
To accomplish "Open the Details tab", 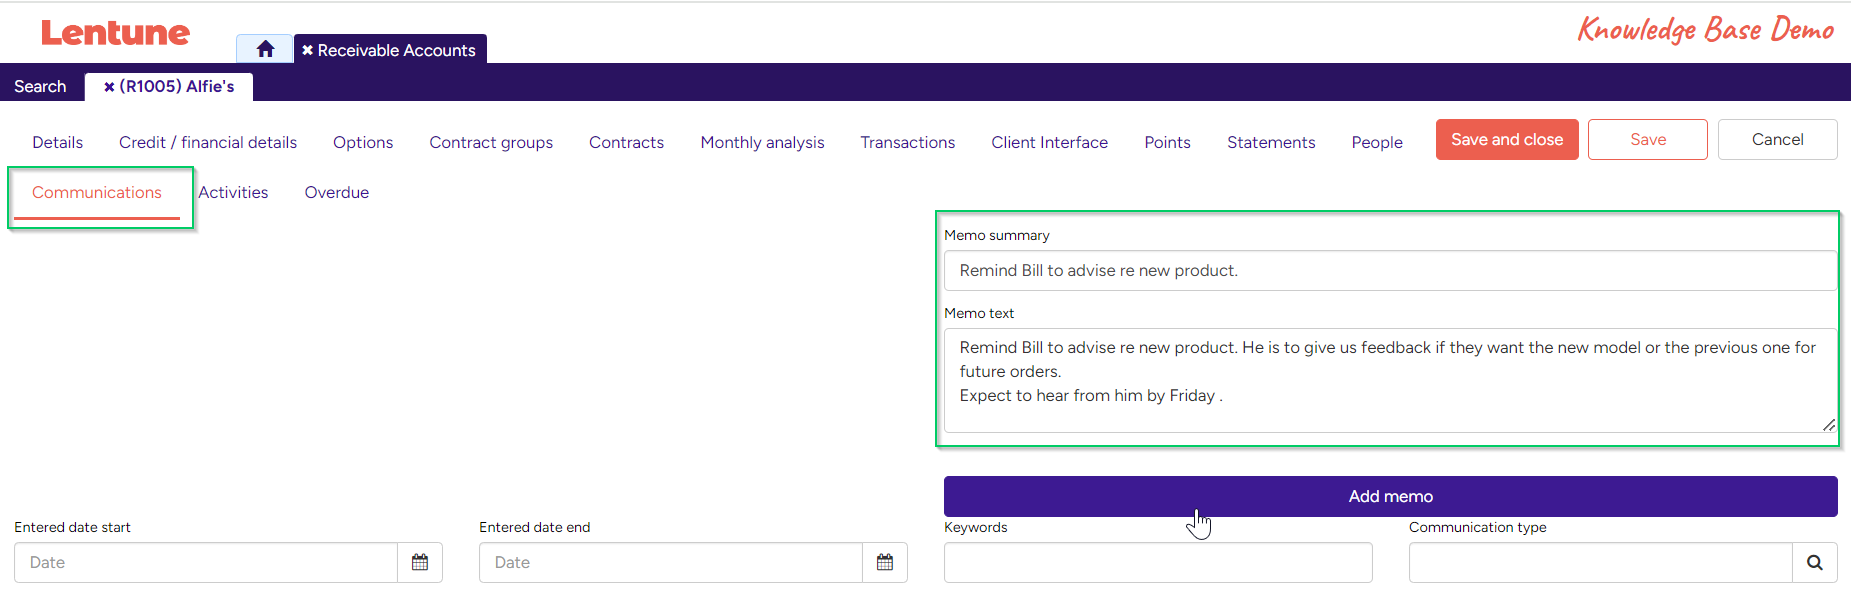I will (x=58, y=142).
